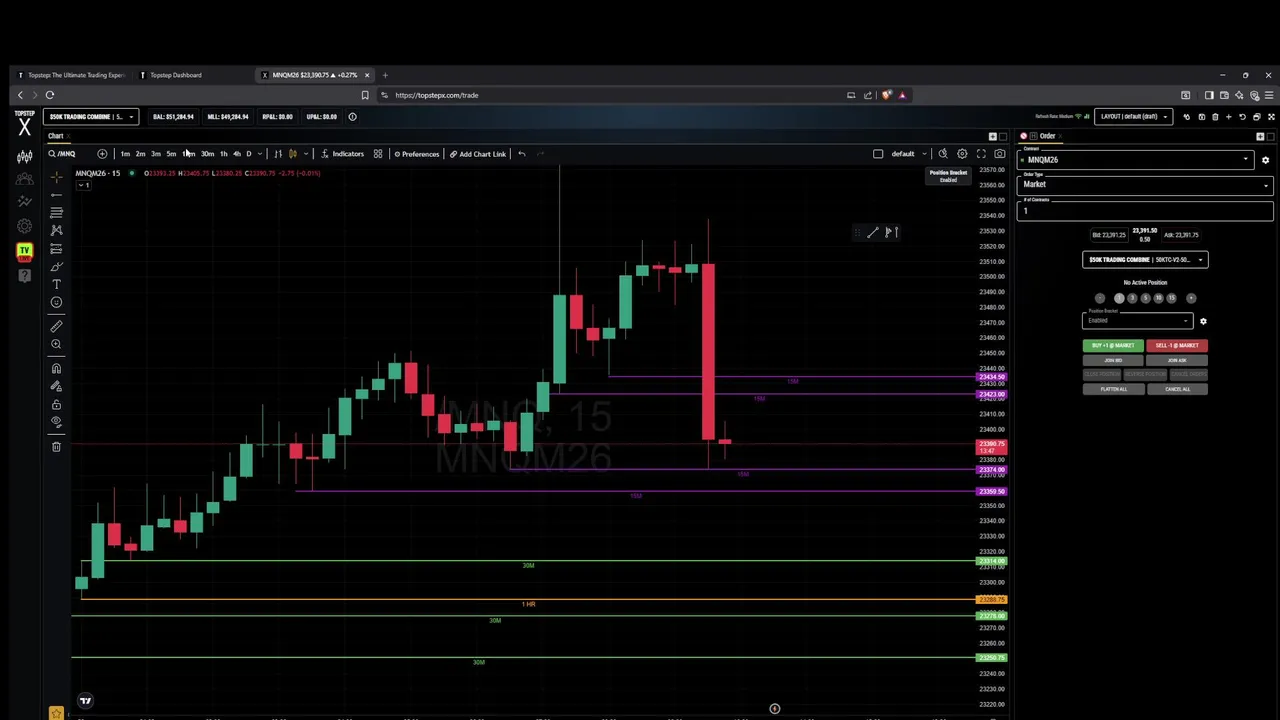1280x720 pixels.
Task: Select the 5m timeframe
Action: [171, 154]
